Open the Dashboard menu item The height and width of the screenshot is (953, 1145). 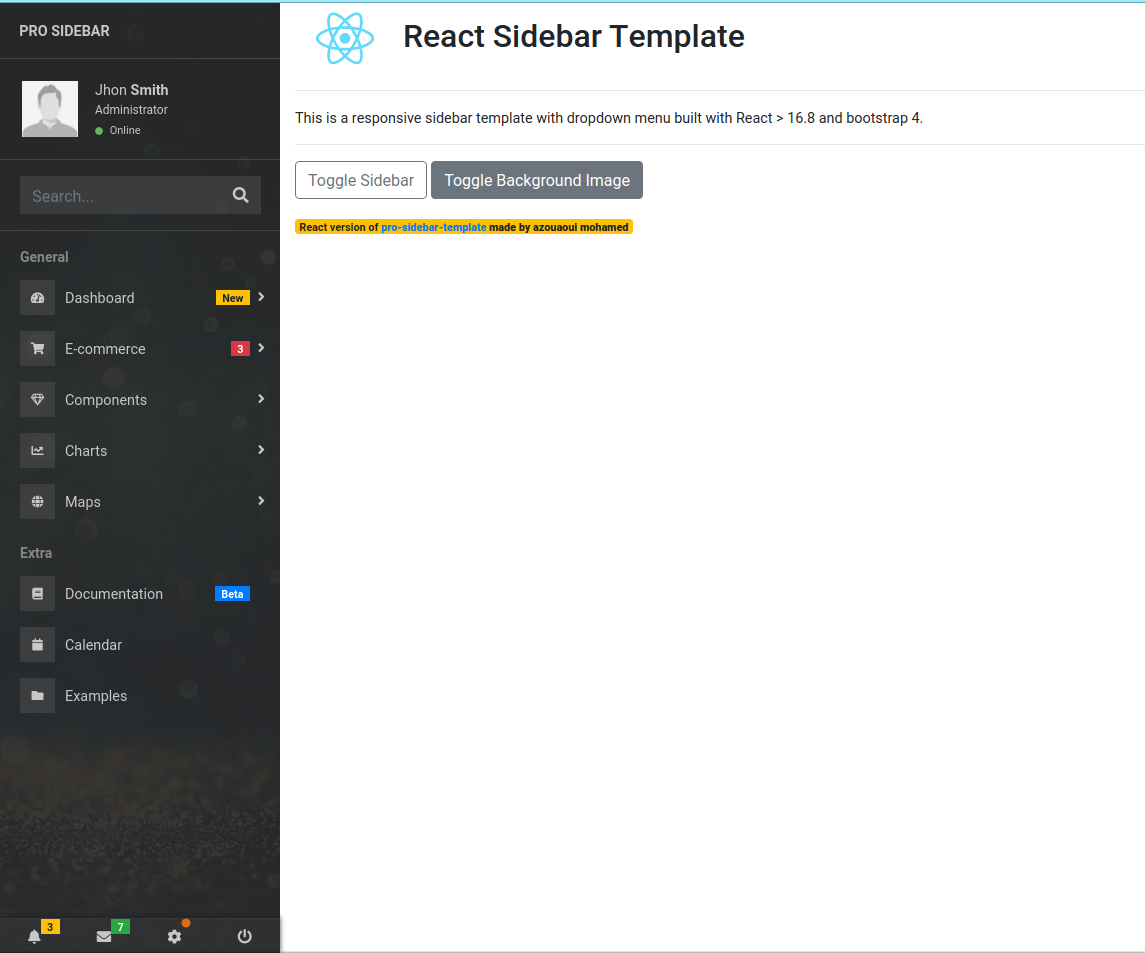click(139, 298)
